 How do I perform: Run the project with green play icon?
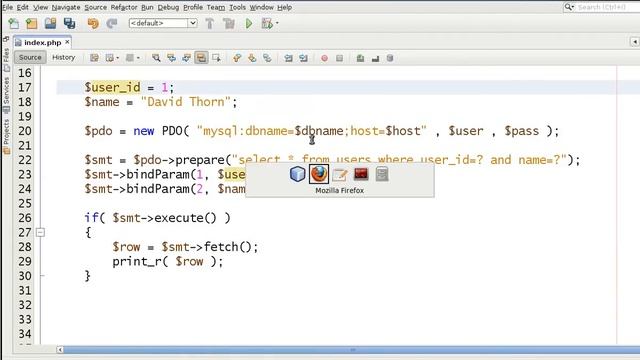(x=249, y=24)
